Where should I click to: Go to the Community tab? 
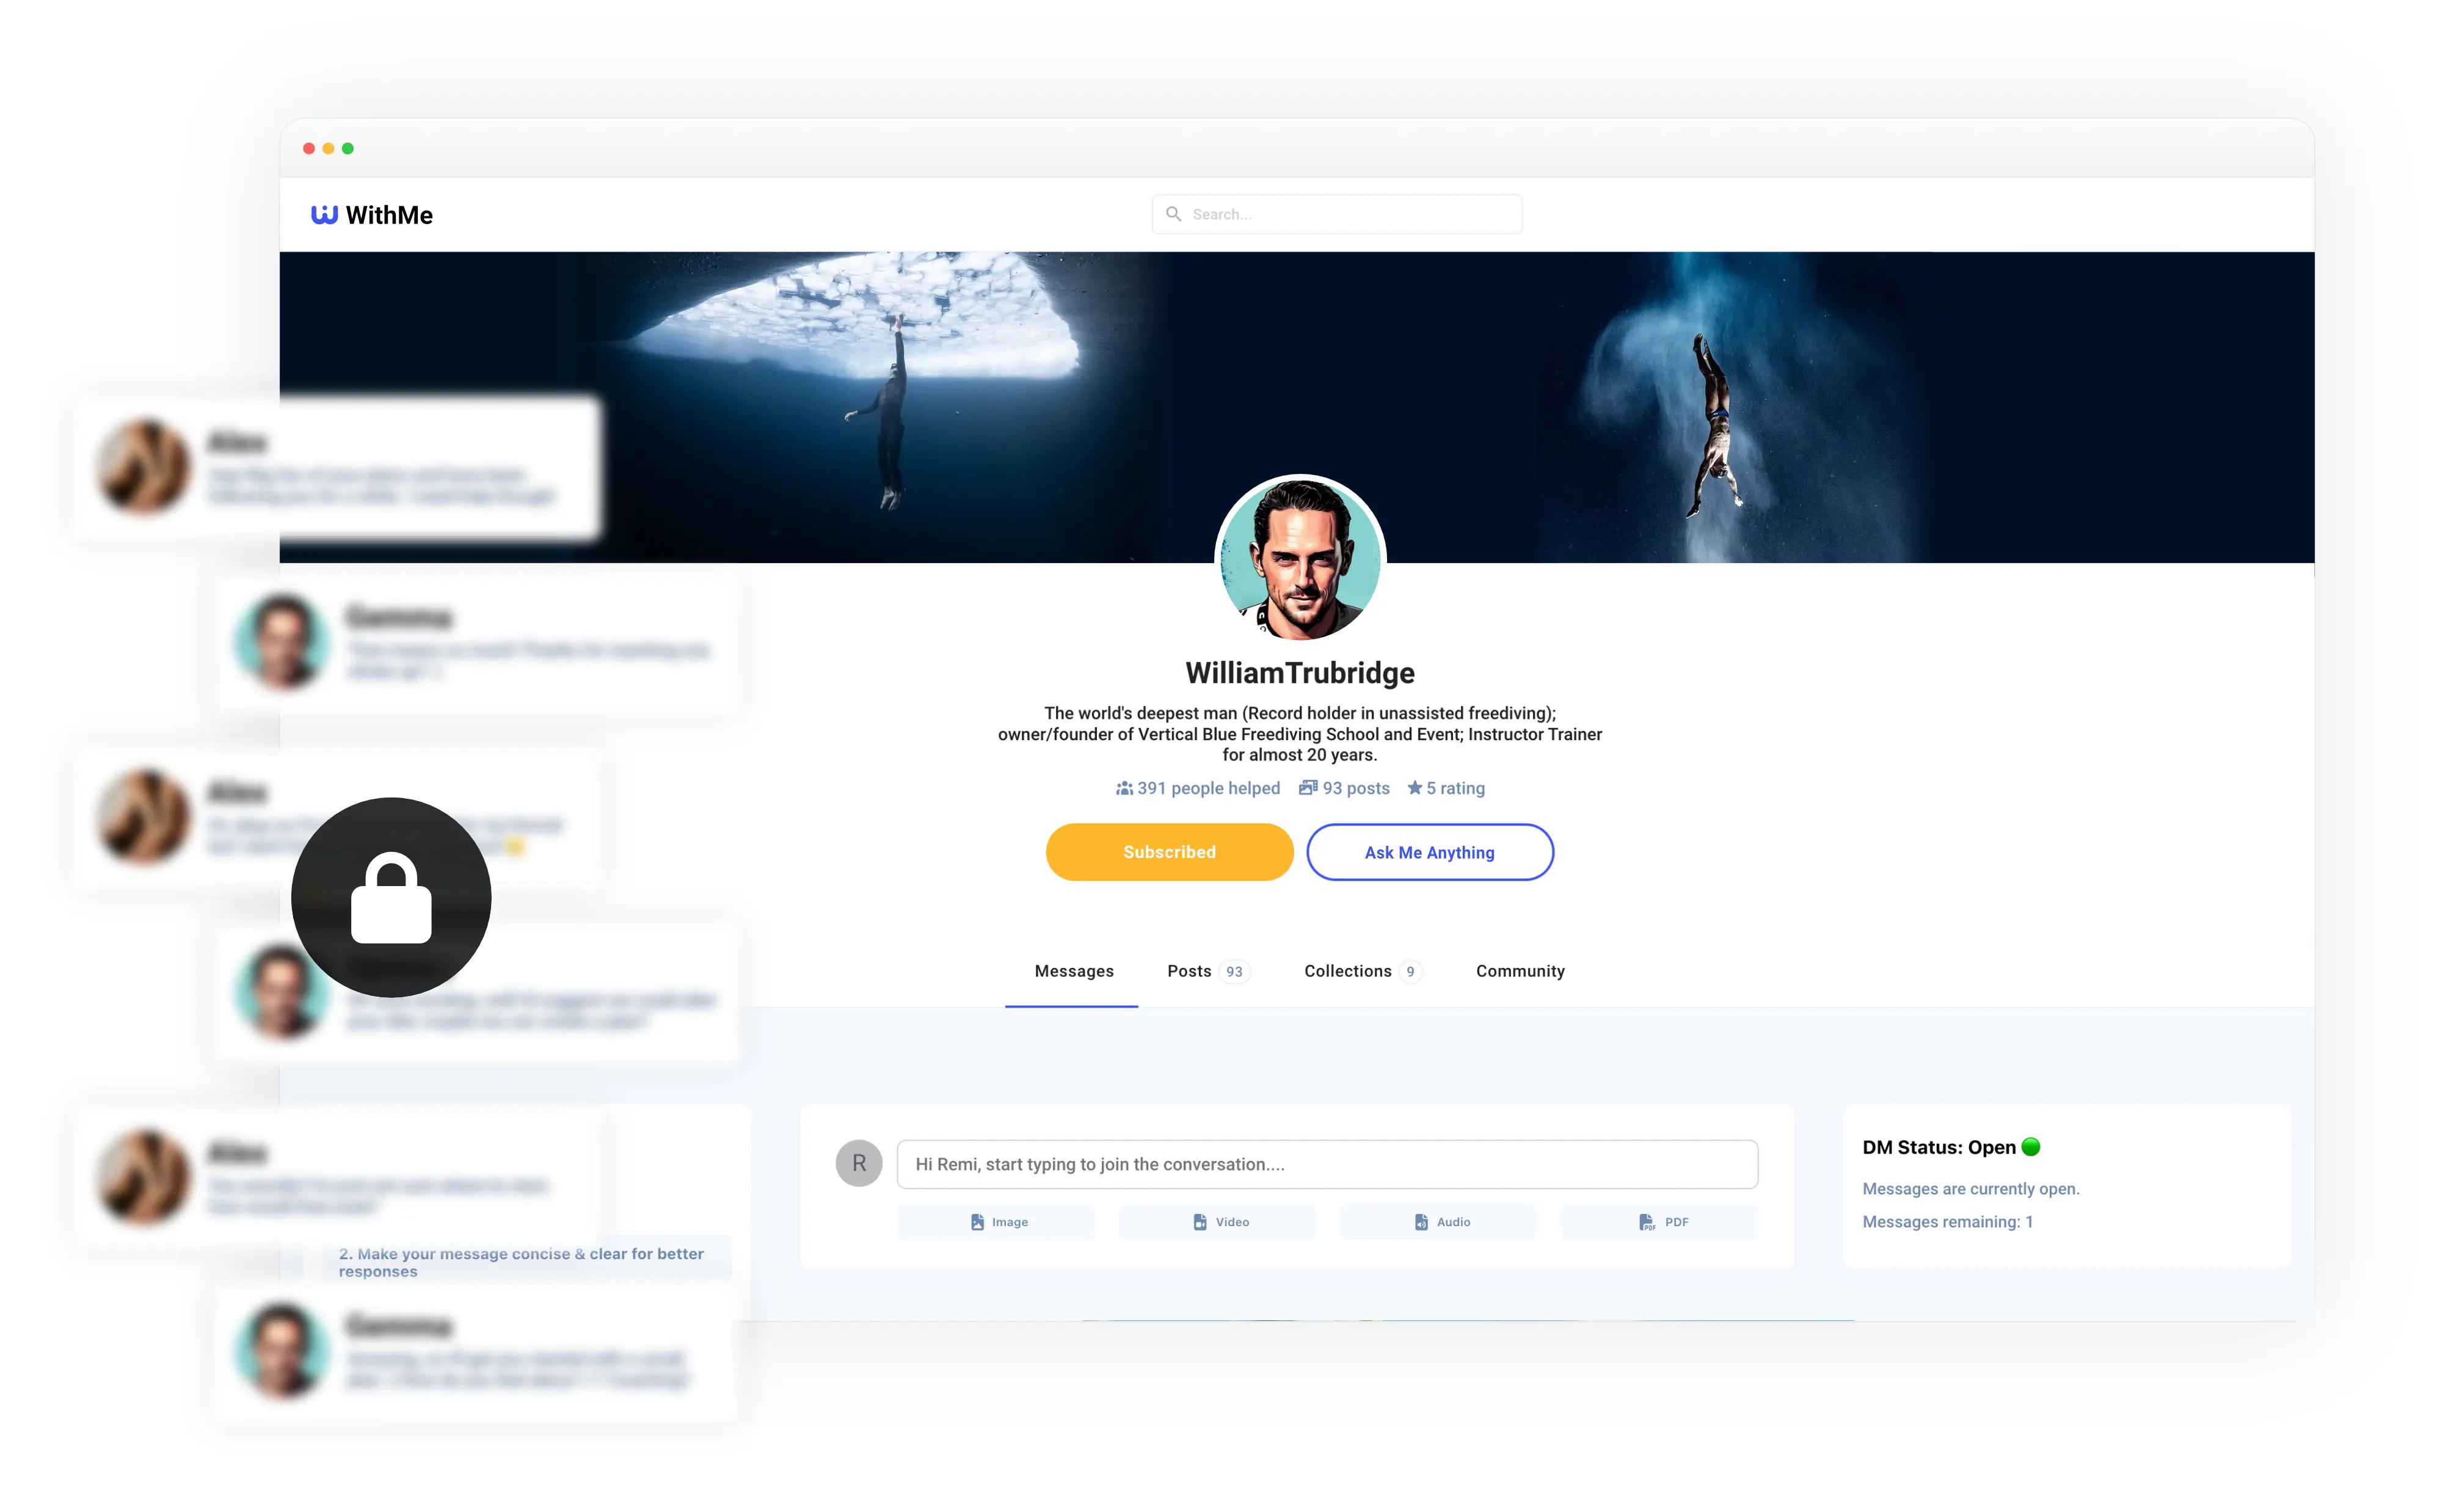[1520, 971]
